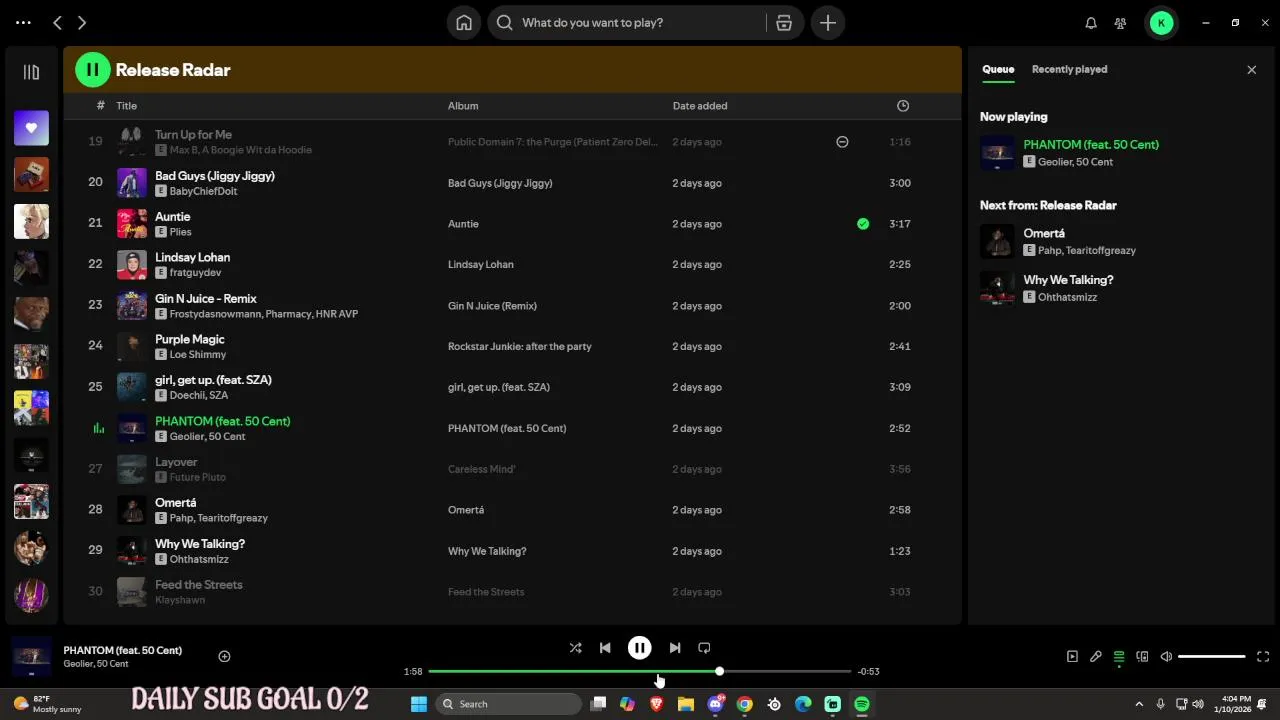Sort by the Album column header
This screenshot has height=720, width=1280.
pos(463,106)
